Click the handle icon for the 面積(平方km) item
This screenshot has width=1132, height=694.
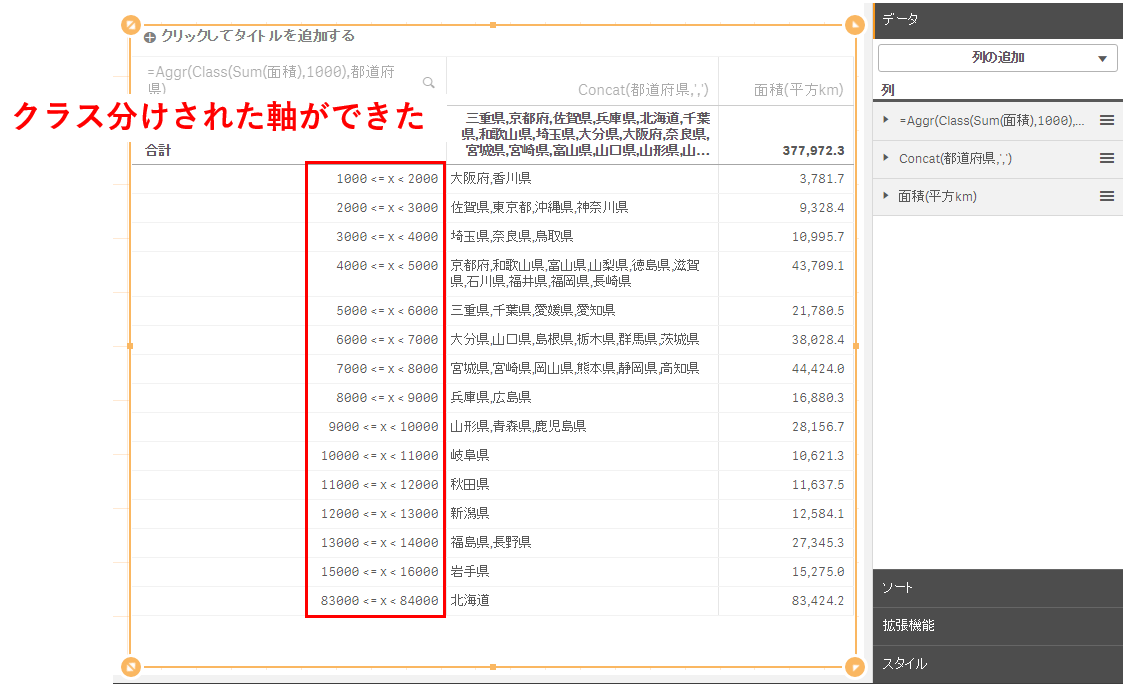point(1106,196)
